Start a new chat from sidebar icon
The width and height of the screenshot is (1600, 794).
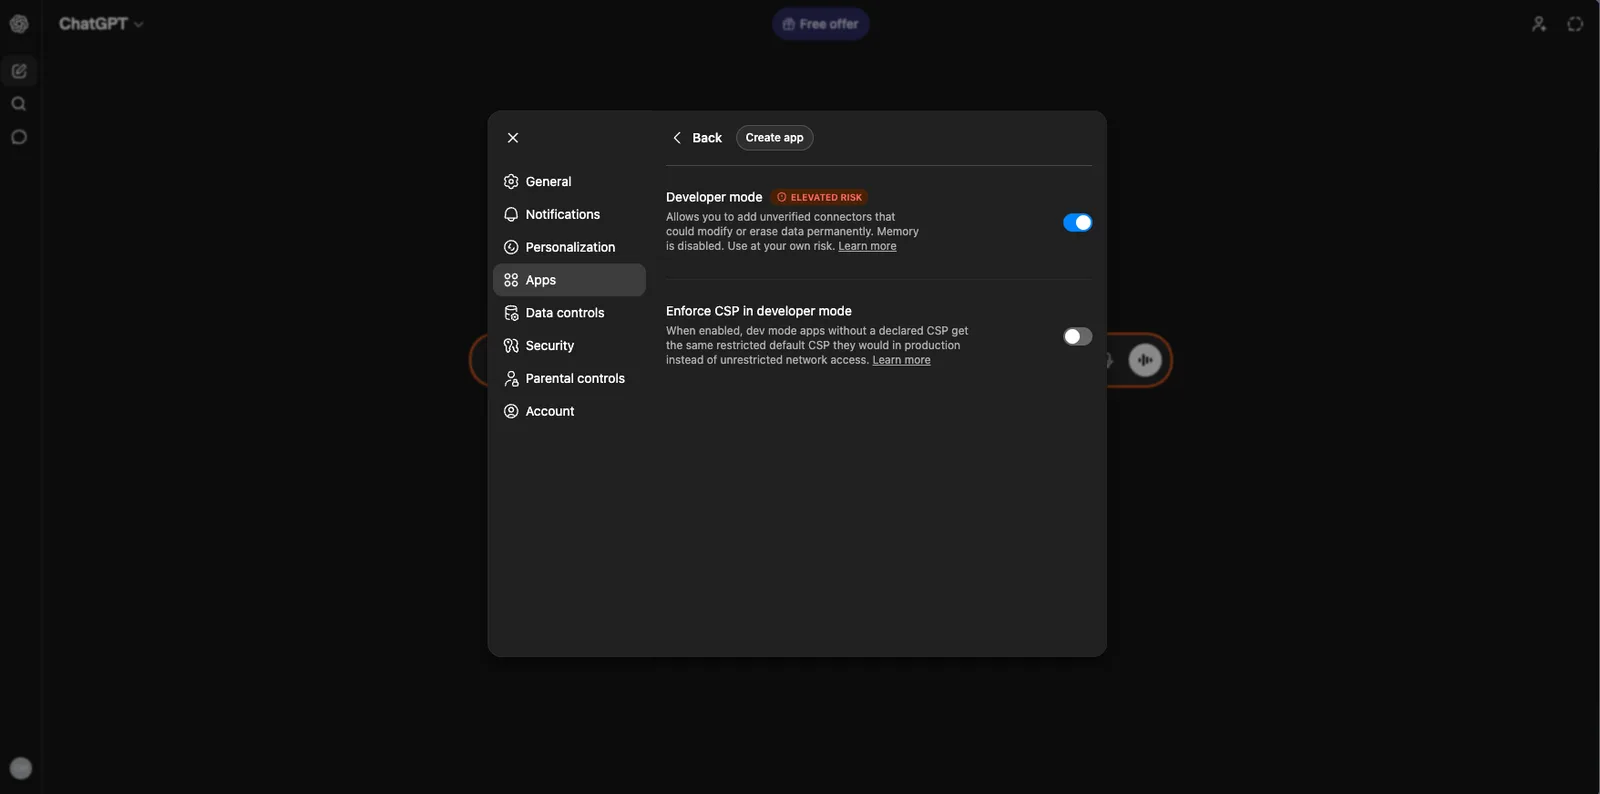pos(19,71)
